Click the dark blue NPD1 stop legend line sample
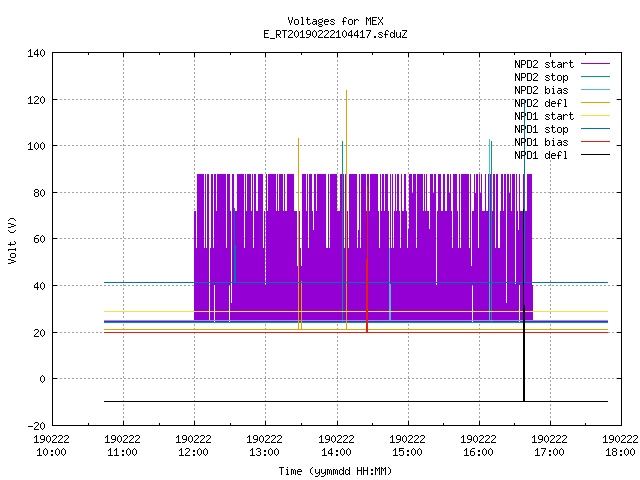 point(595,129)
